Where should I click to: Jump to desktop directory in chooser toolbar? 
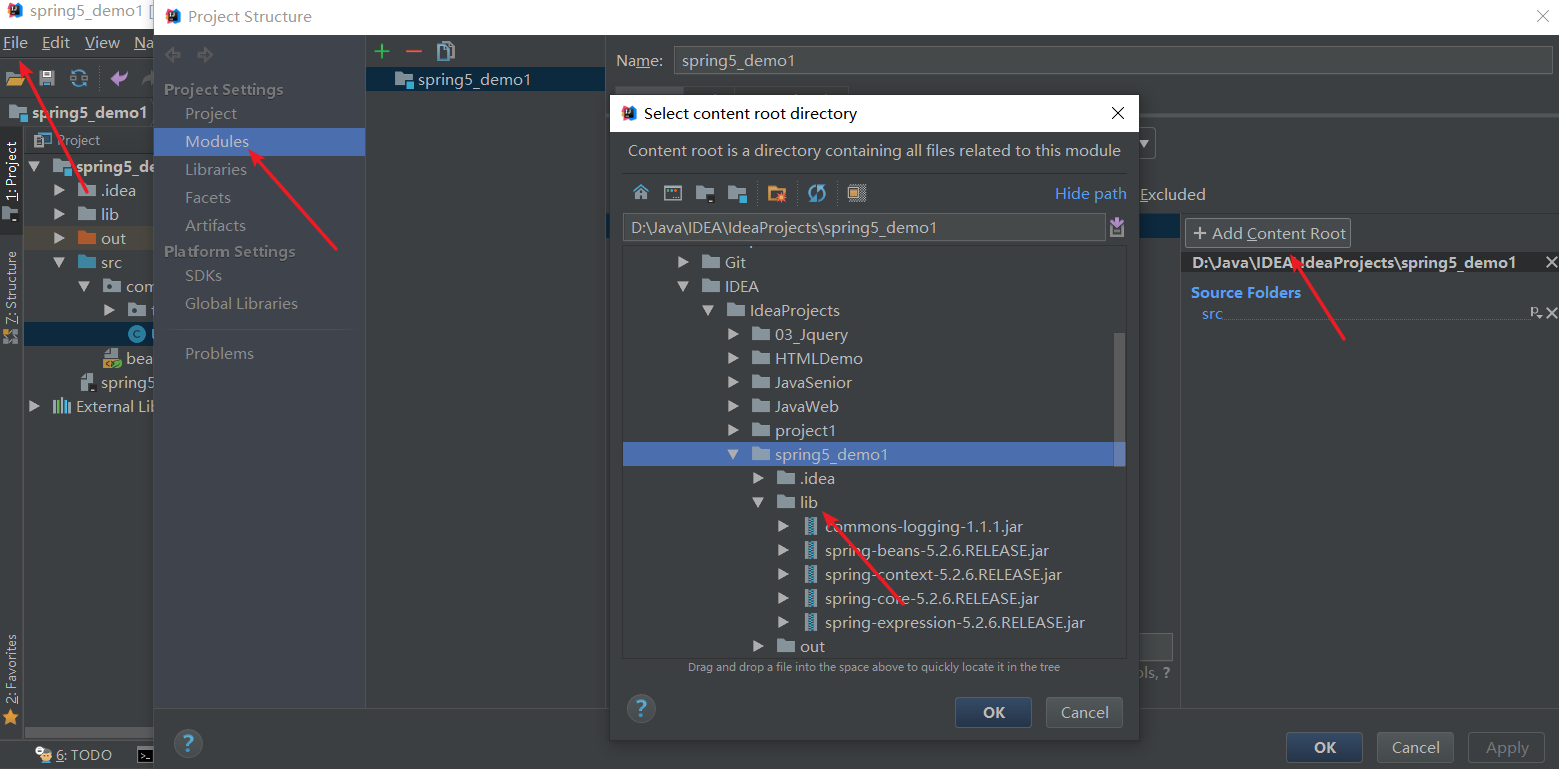tap(673, 193)
